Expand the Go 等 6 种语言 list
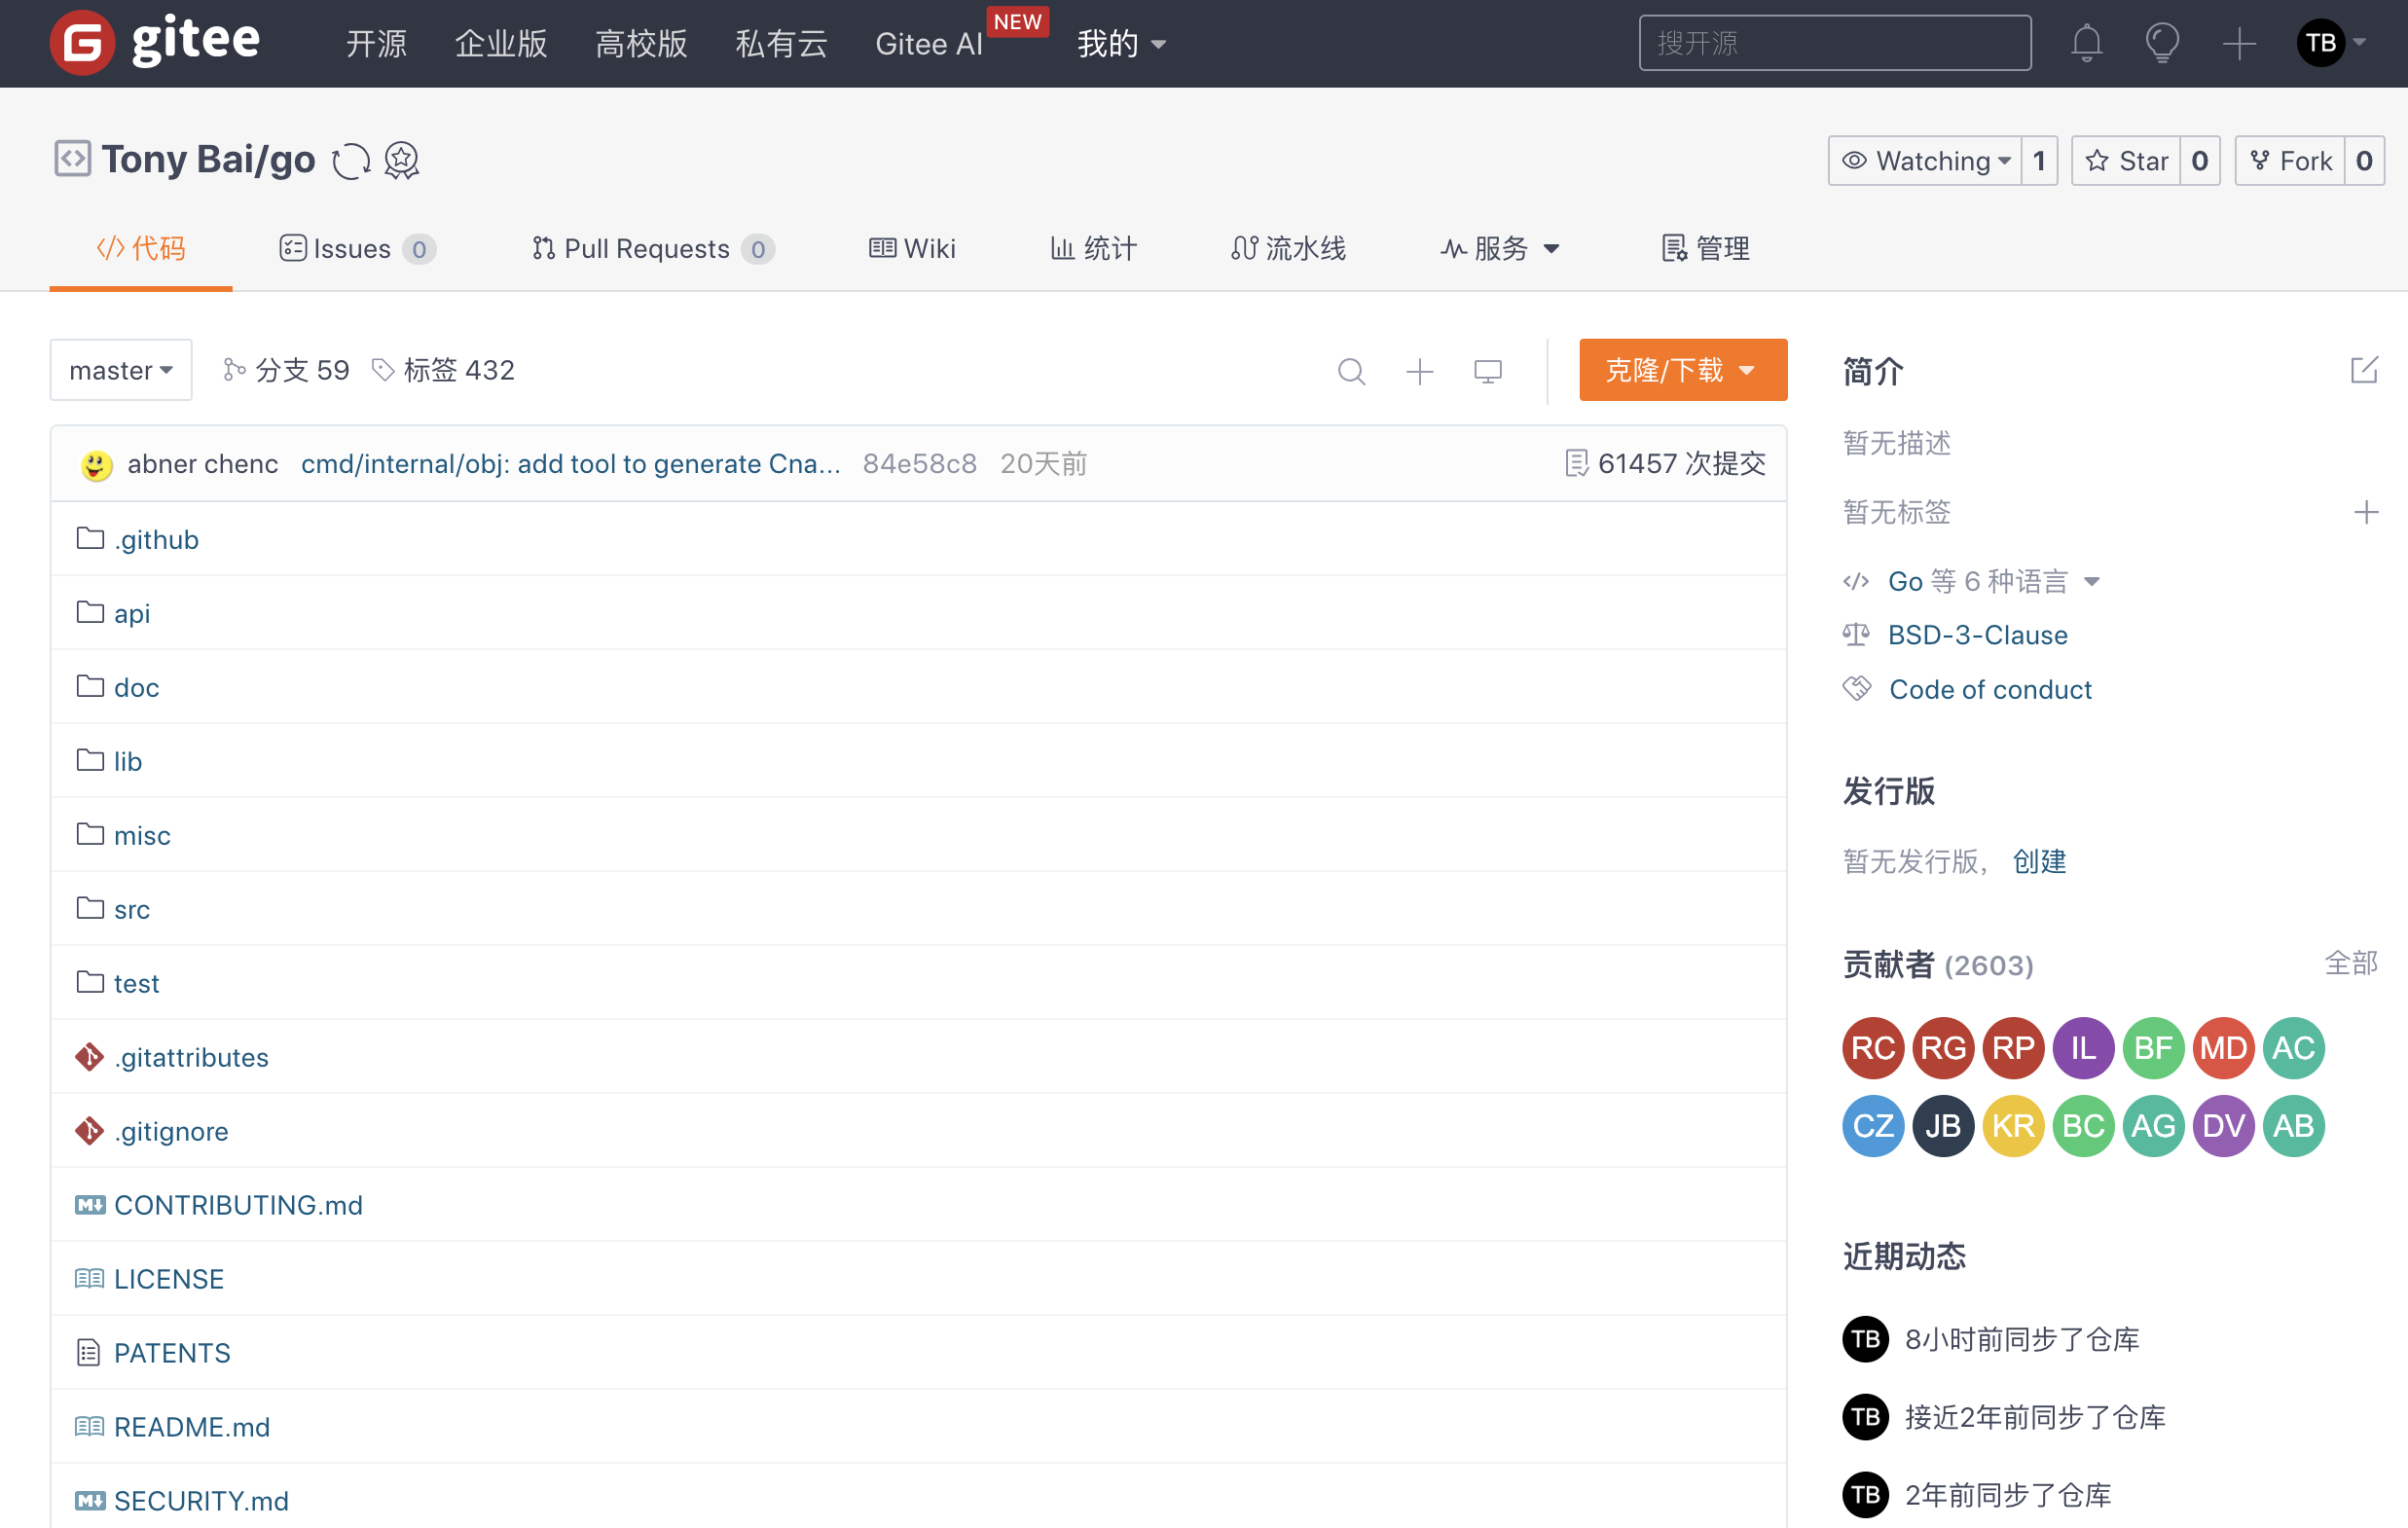 pos(1993,581)
